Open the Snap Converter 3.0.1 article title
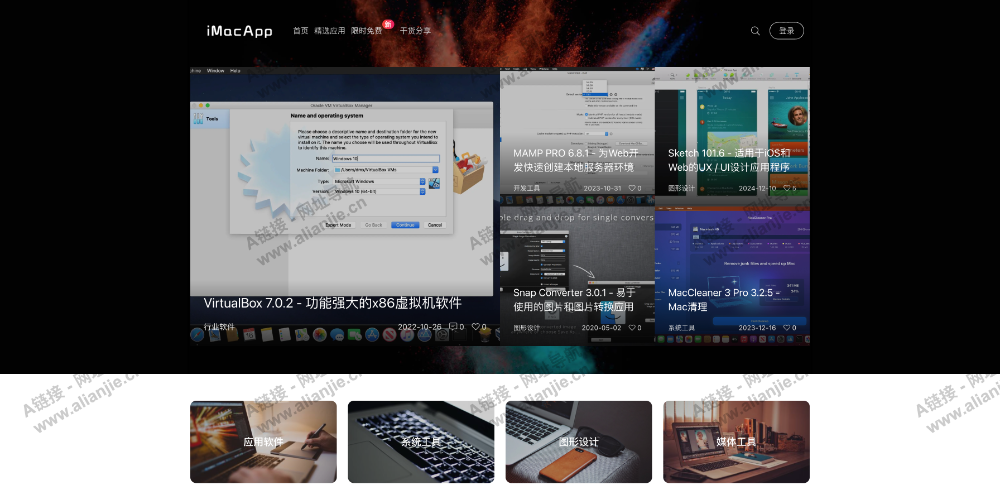Viewport: 1000px width, 485px height. click(575, 299)
